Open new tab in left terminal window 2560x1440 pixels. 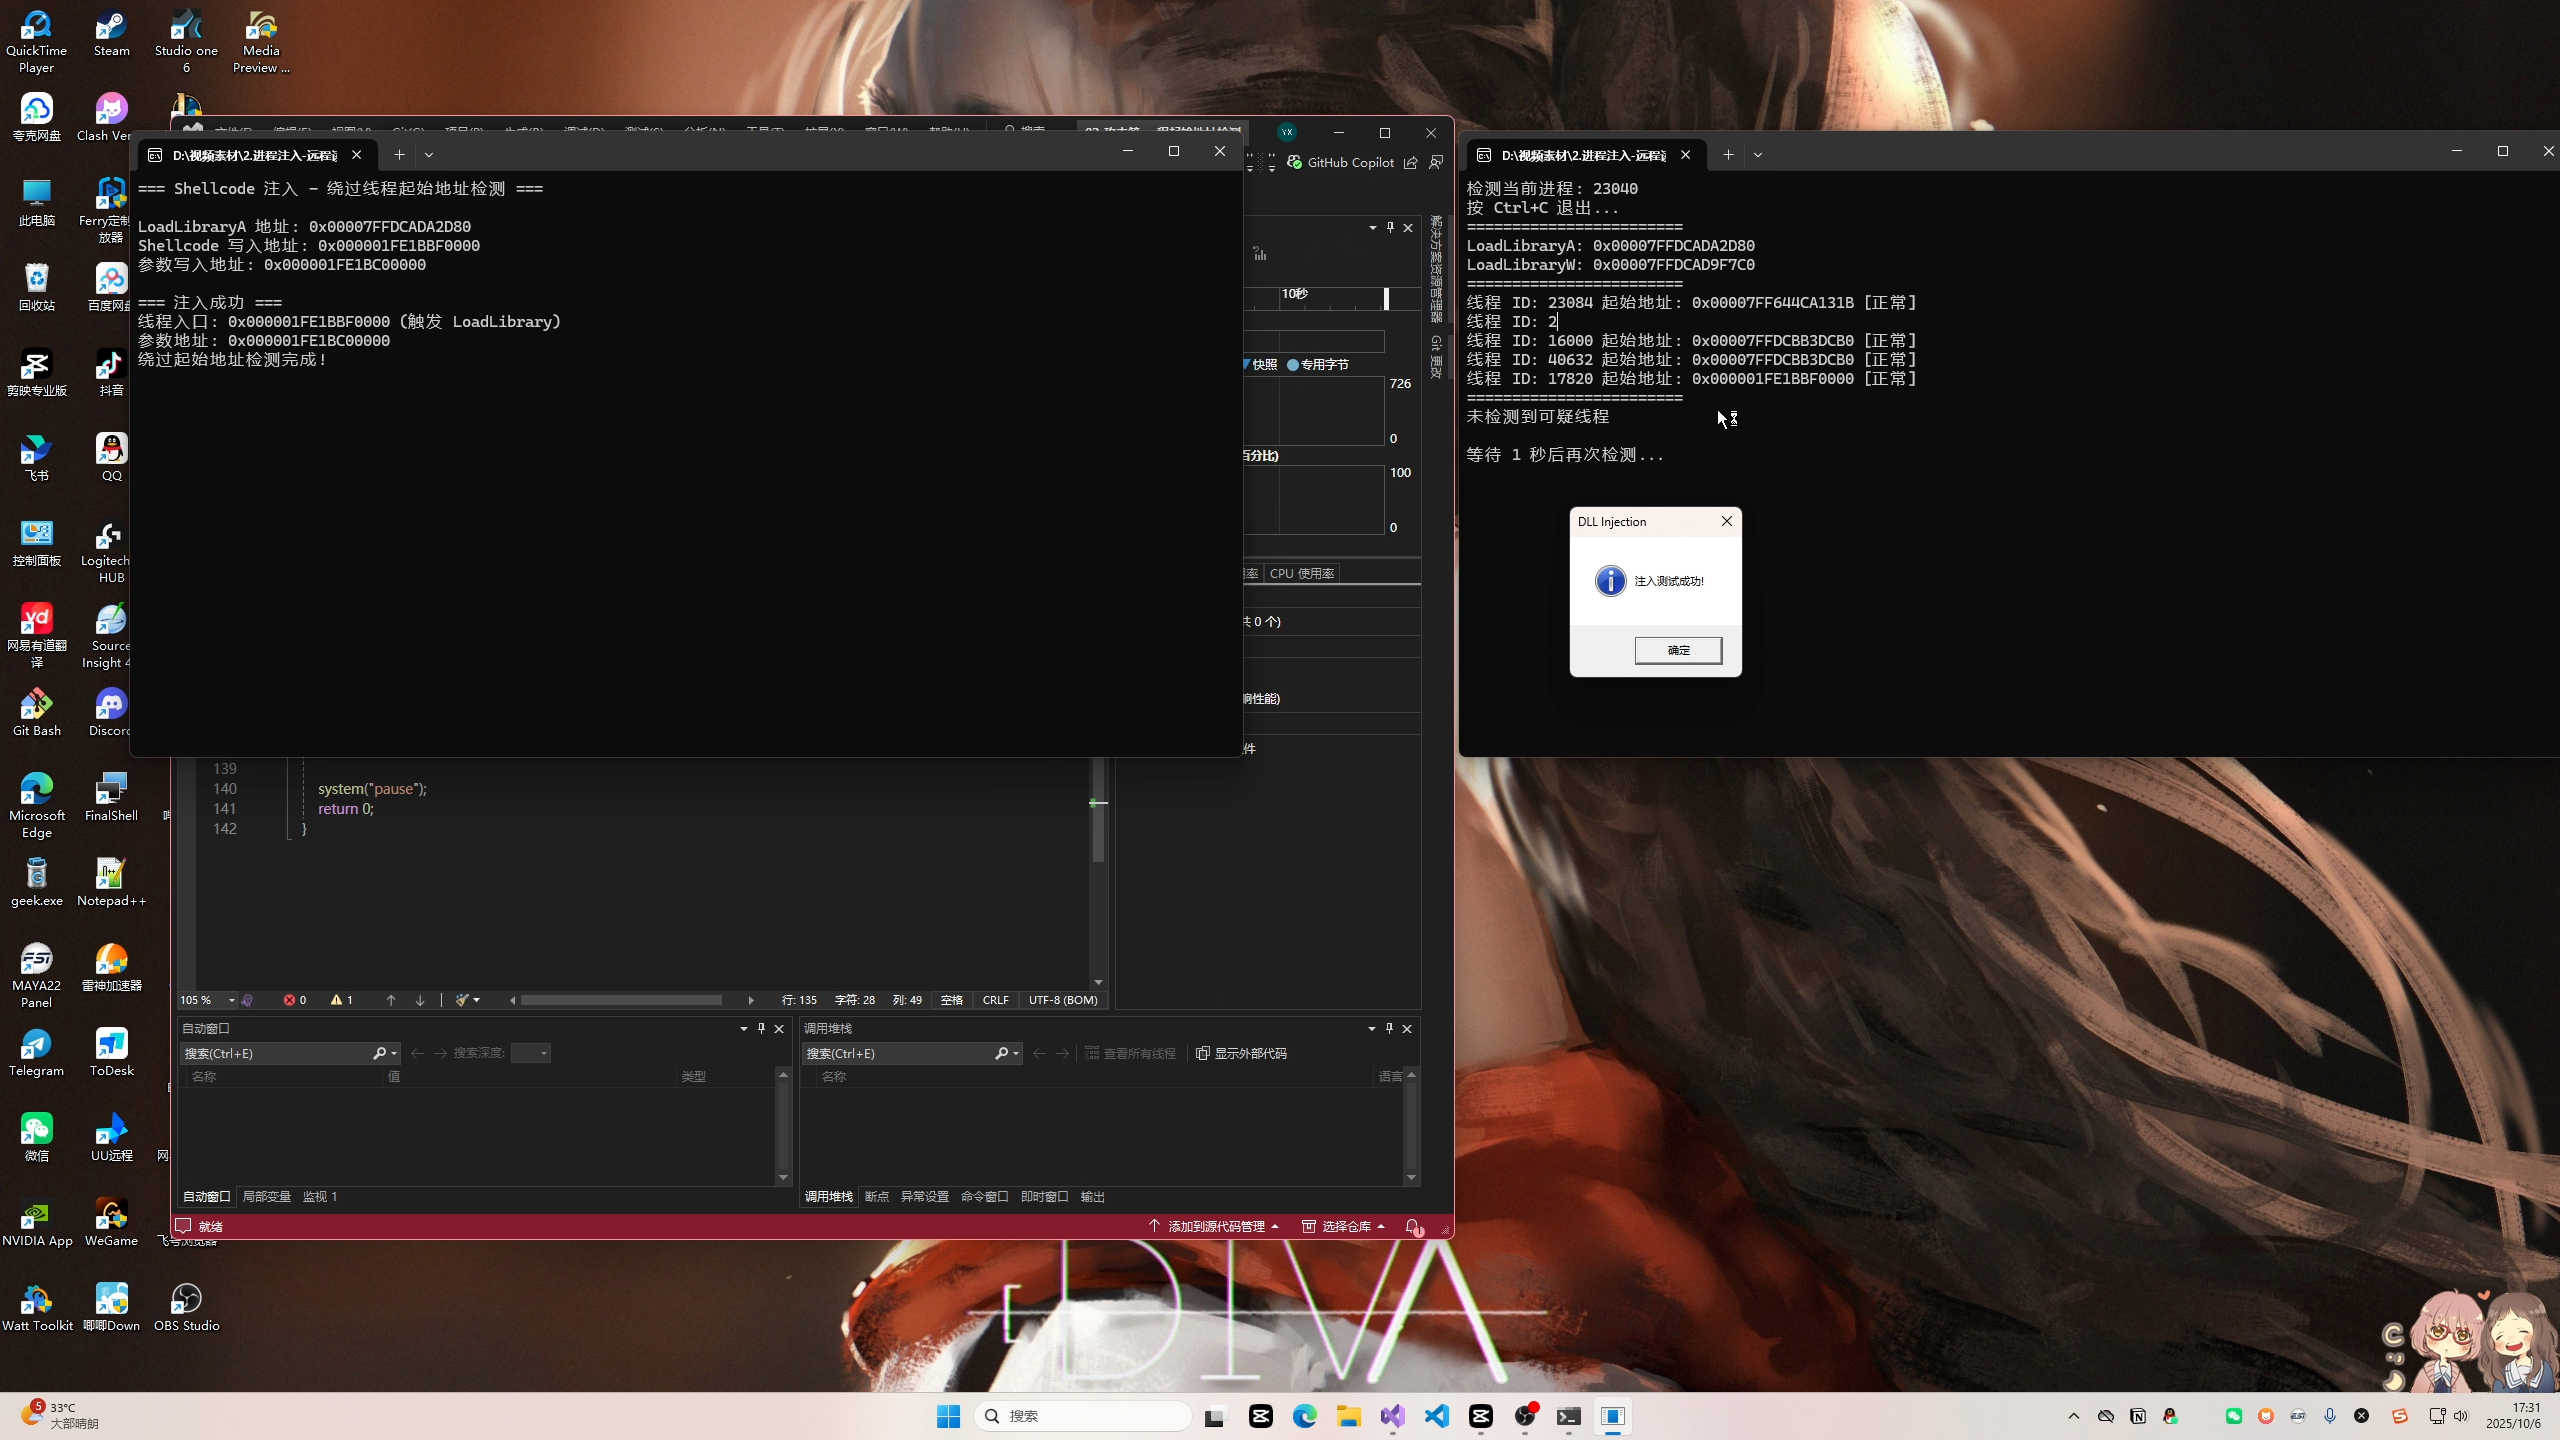(399, 154)
